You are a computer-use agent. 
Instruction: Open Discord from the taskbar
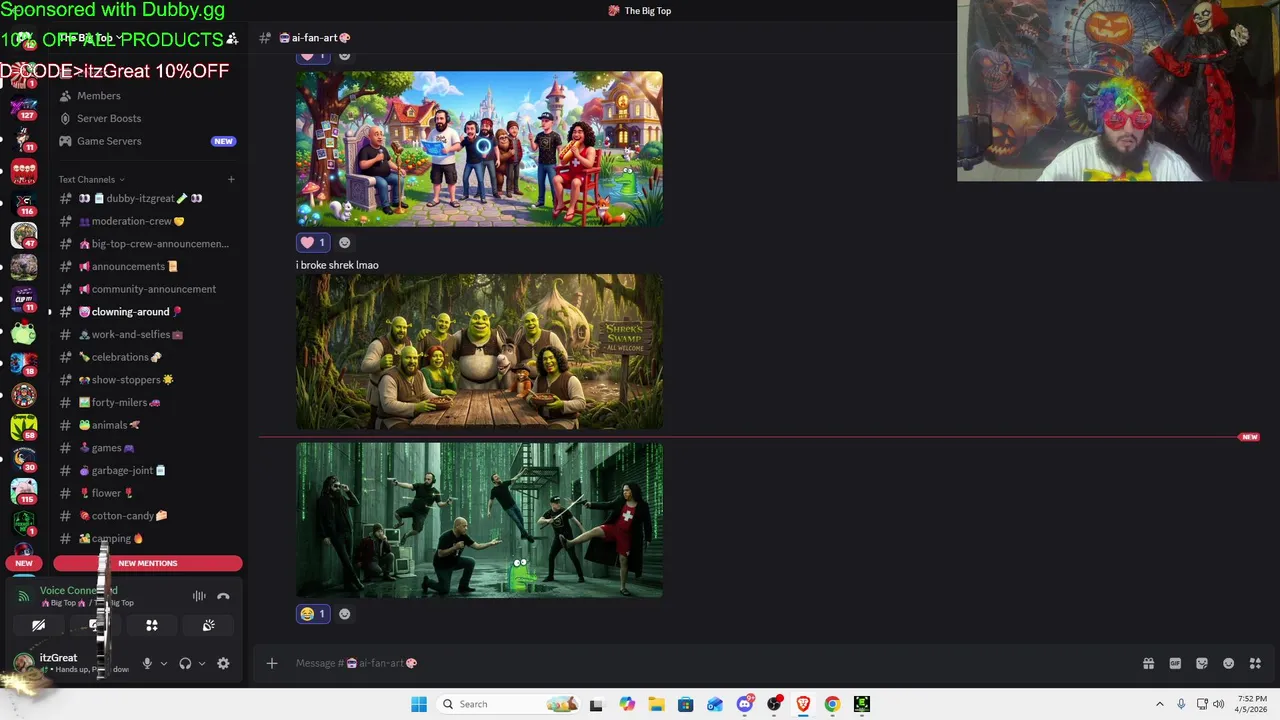pos(744,704)
